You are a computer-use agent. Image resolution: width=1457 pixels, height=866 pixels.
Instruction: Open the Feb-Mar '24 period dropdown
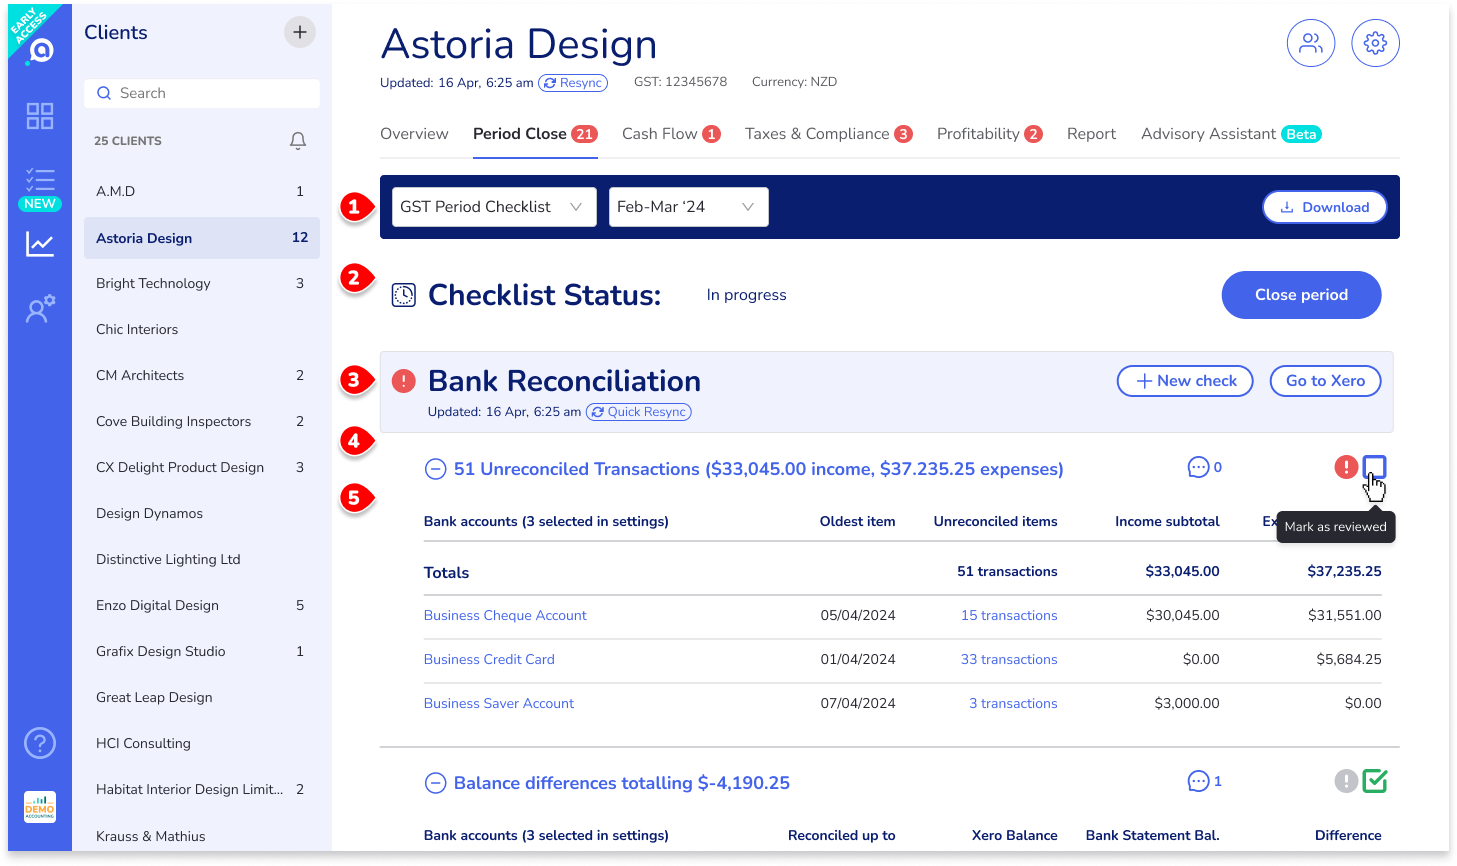coord(688,207)
